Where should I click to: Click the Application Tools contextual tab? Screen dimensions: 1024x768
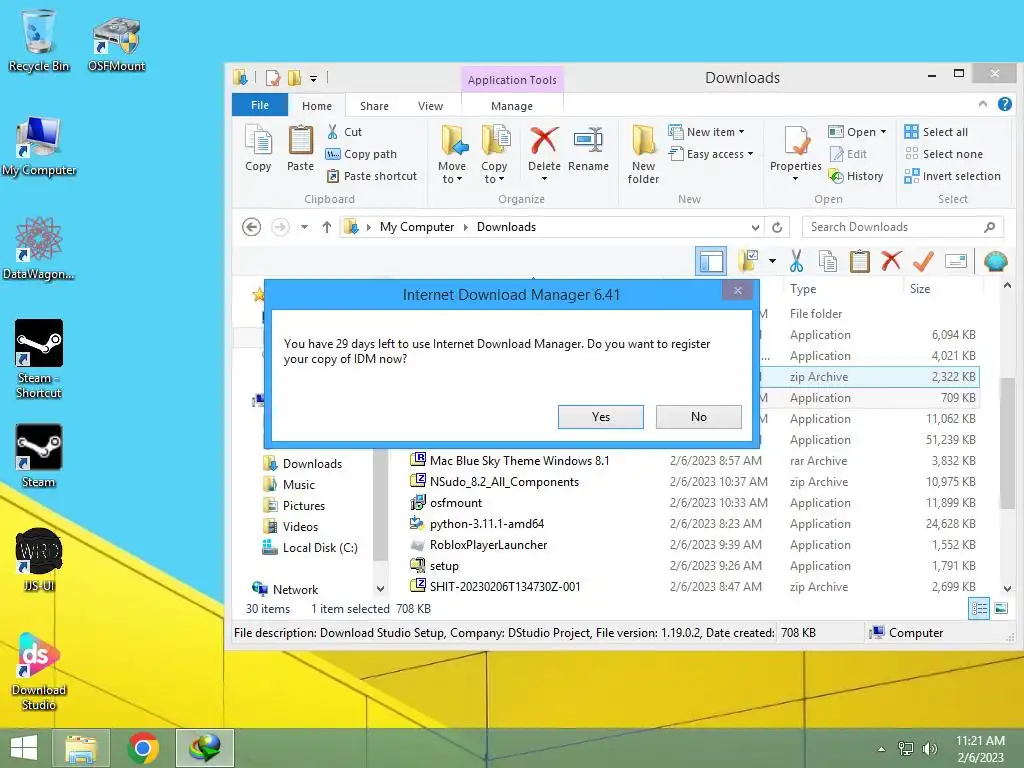click(x=512, y=80)
